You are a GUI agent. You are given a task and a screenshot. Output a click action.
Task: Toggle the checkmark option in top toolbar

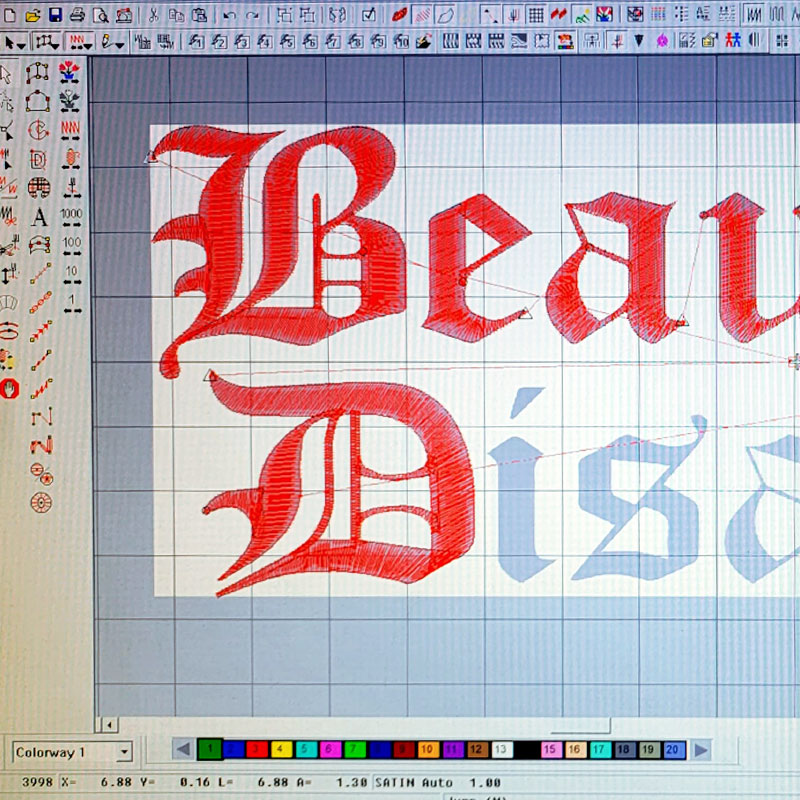click(369, 15)
